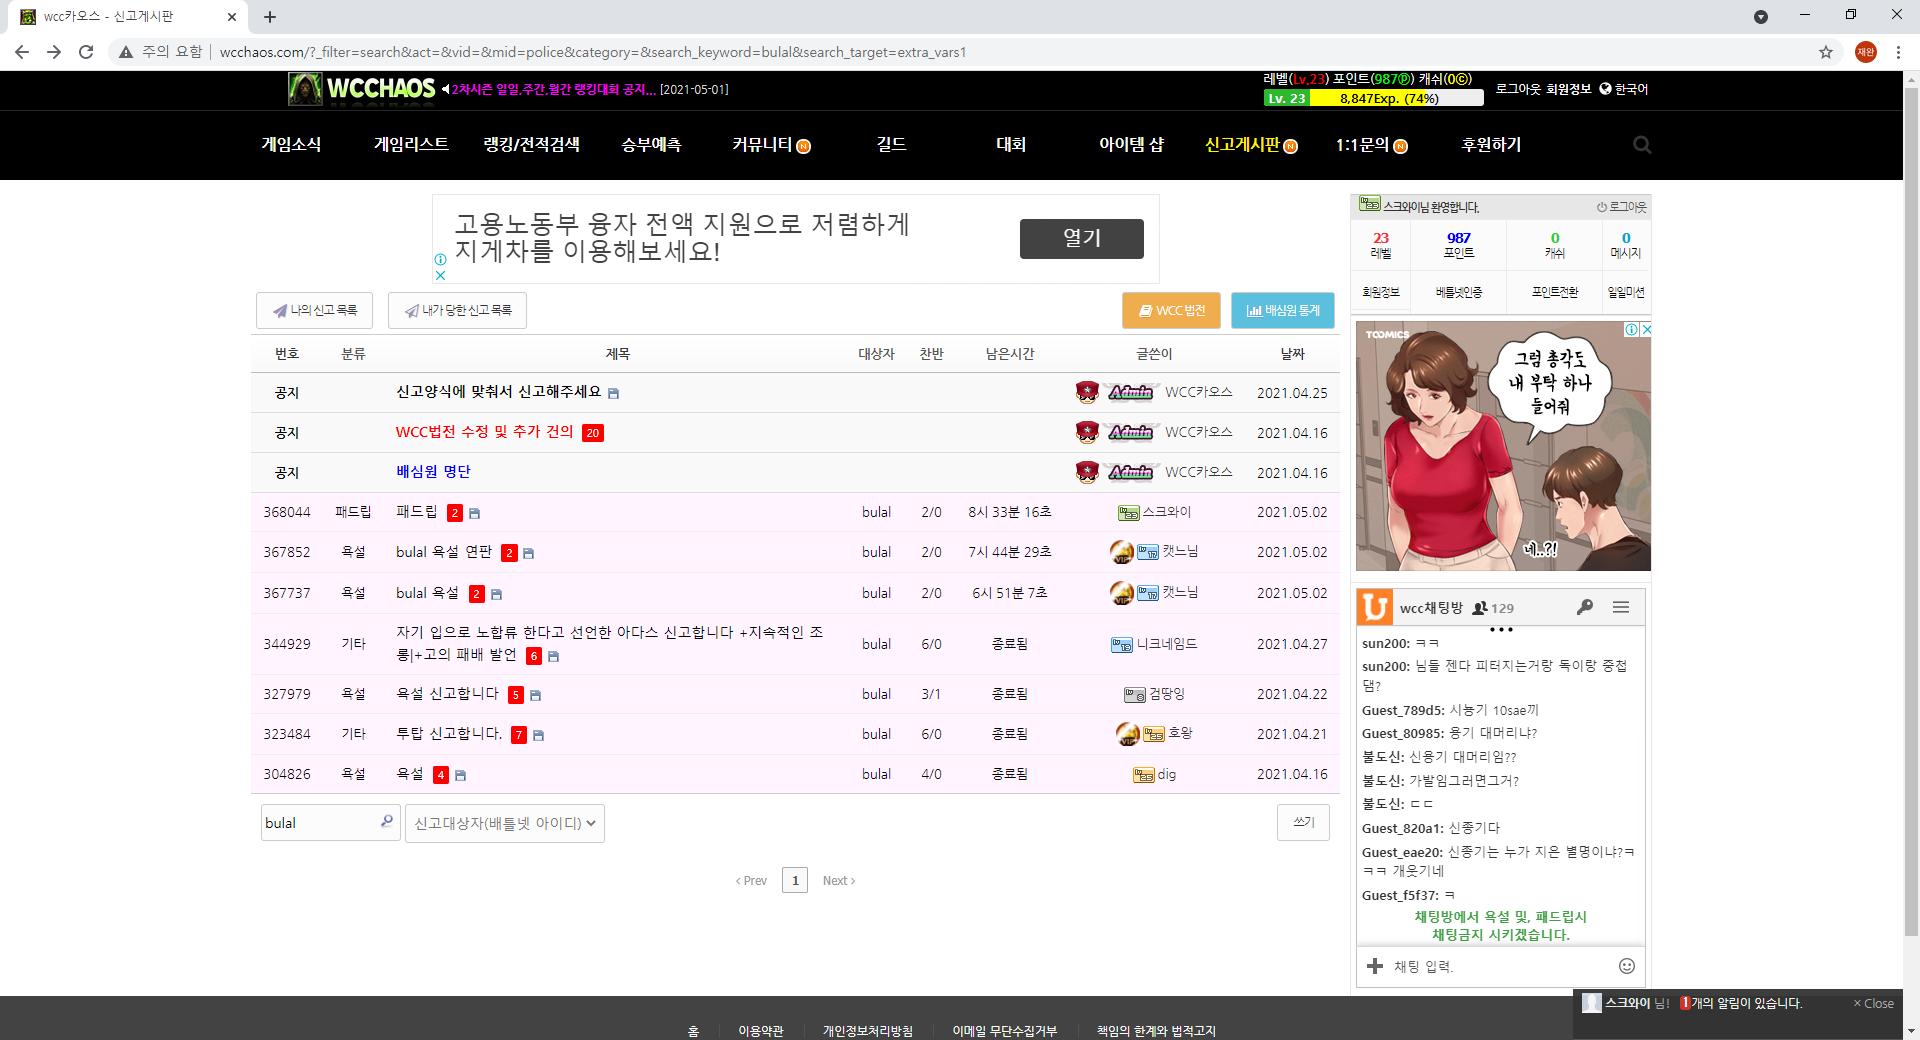Open the Chrome three-dot menu
1920x1040 pixels.
pyautogui.click(x=1898, y=52)
